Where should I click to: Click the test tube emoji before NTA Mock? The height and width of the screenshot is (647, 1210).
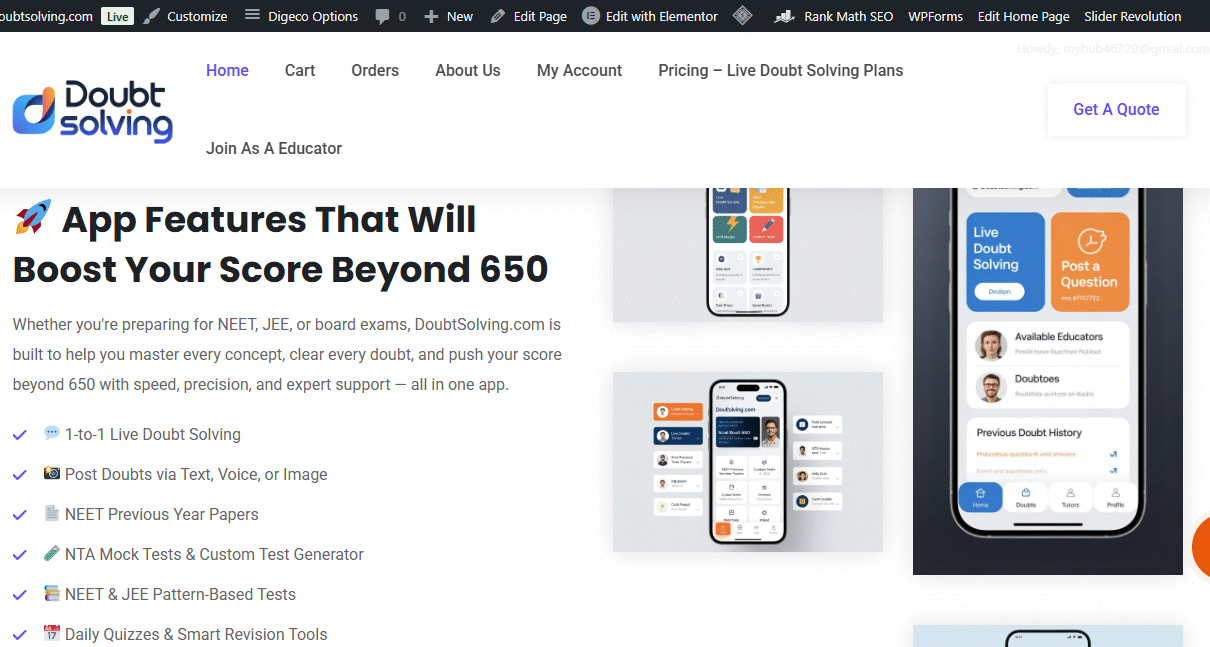[52, 553]
